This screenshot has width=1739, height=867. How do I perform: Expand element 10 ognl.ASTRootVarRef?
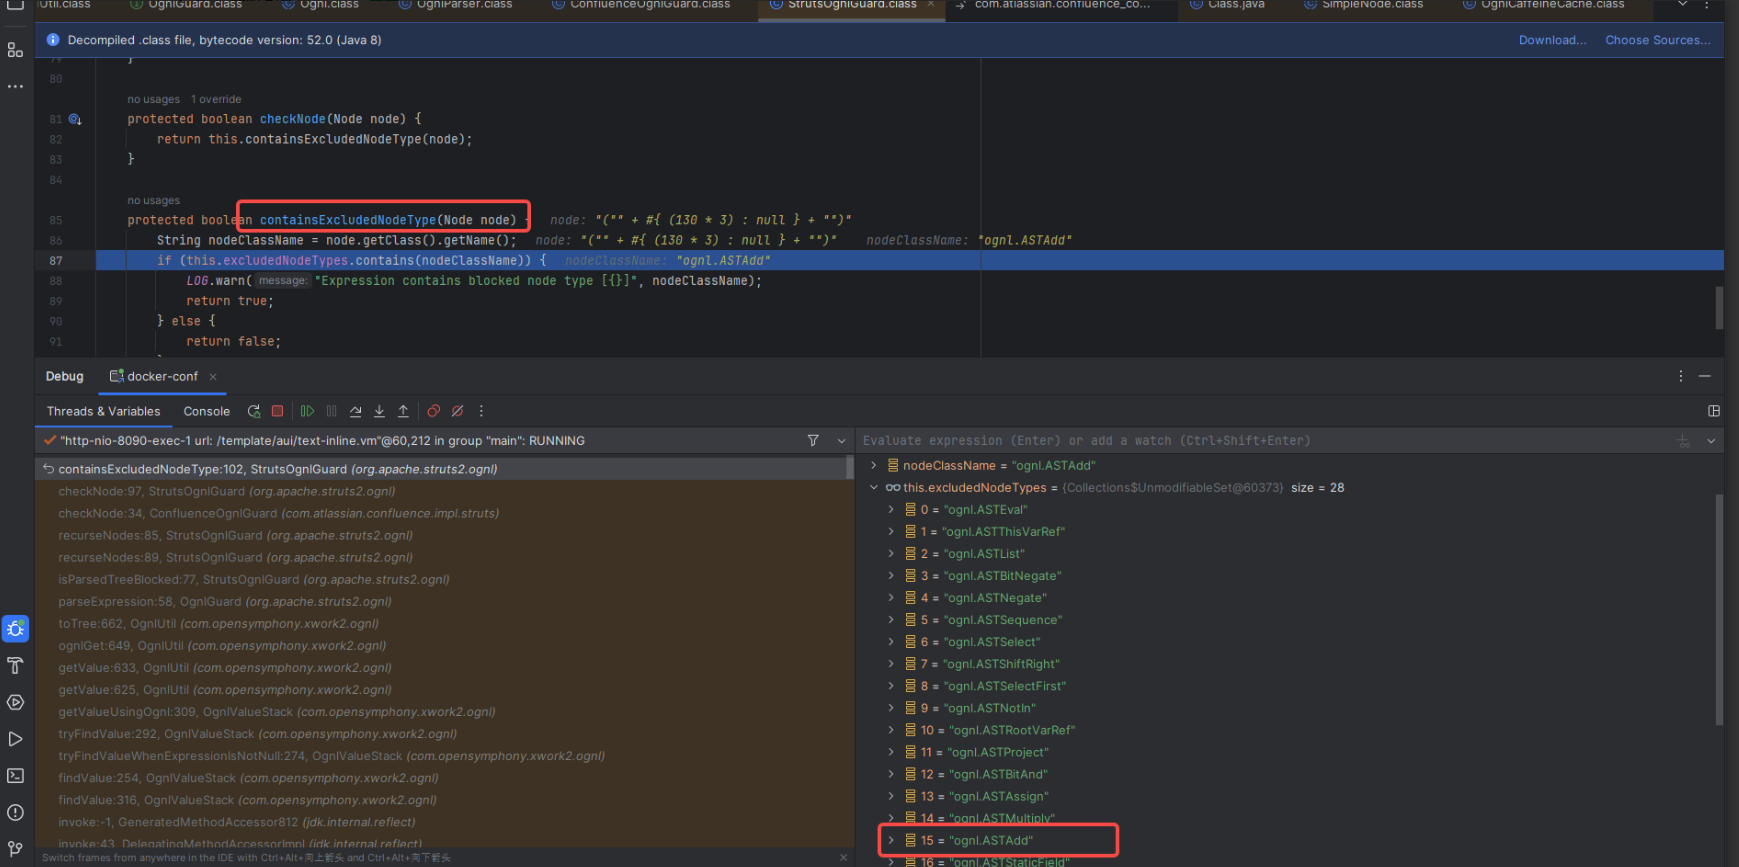coord(891,730)
